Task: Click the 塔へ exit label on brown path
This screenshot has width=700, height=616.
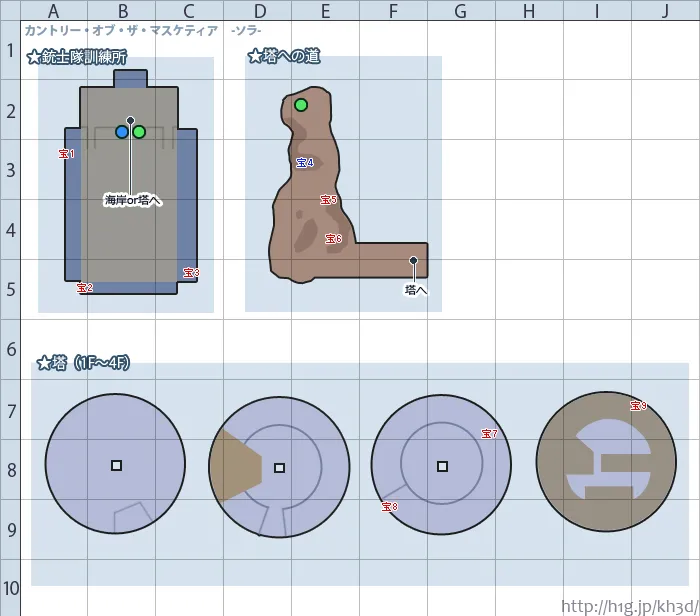Action: [416, 290]
